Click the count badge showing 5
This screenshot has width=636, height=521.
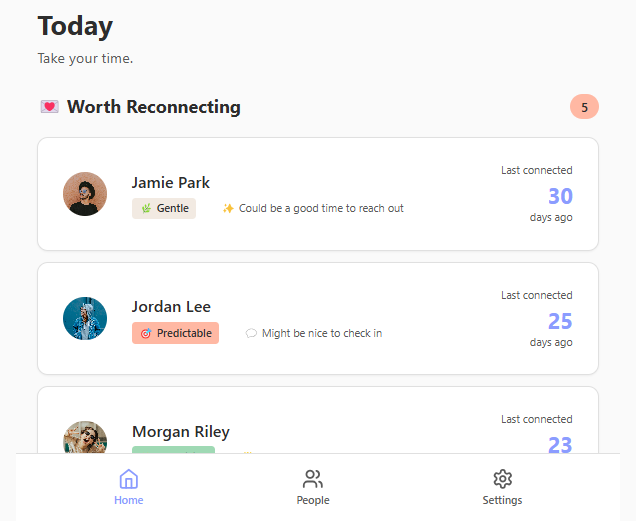584,107
